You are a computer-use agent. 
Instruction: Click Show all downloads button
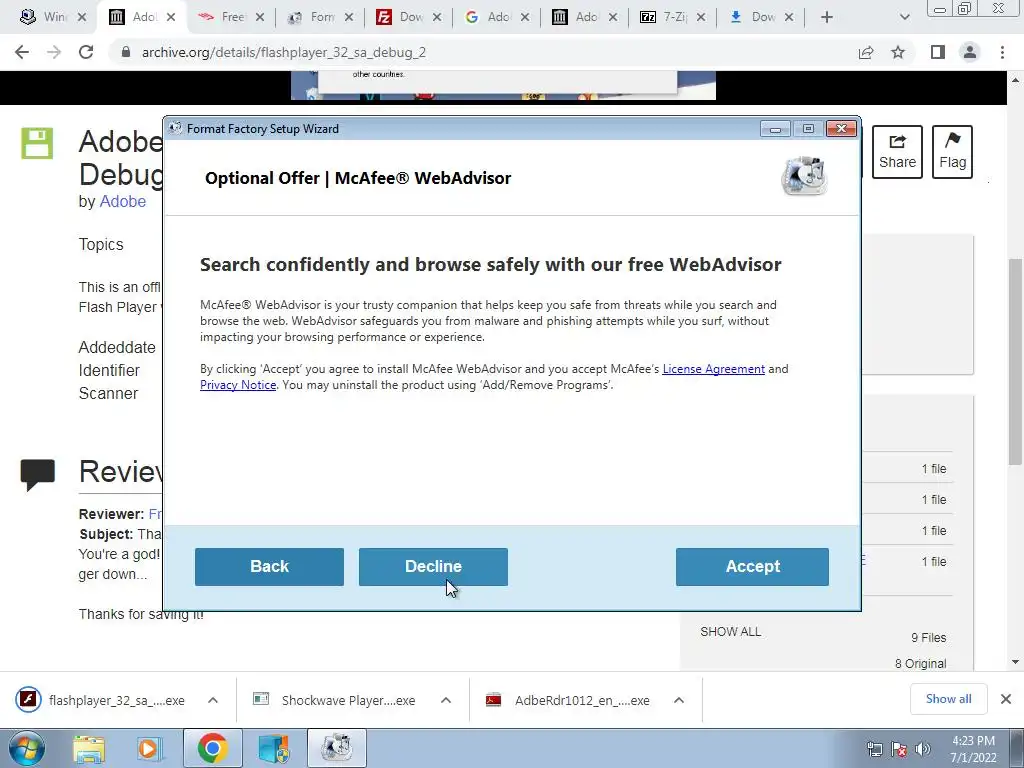948,699
